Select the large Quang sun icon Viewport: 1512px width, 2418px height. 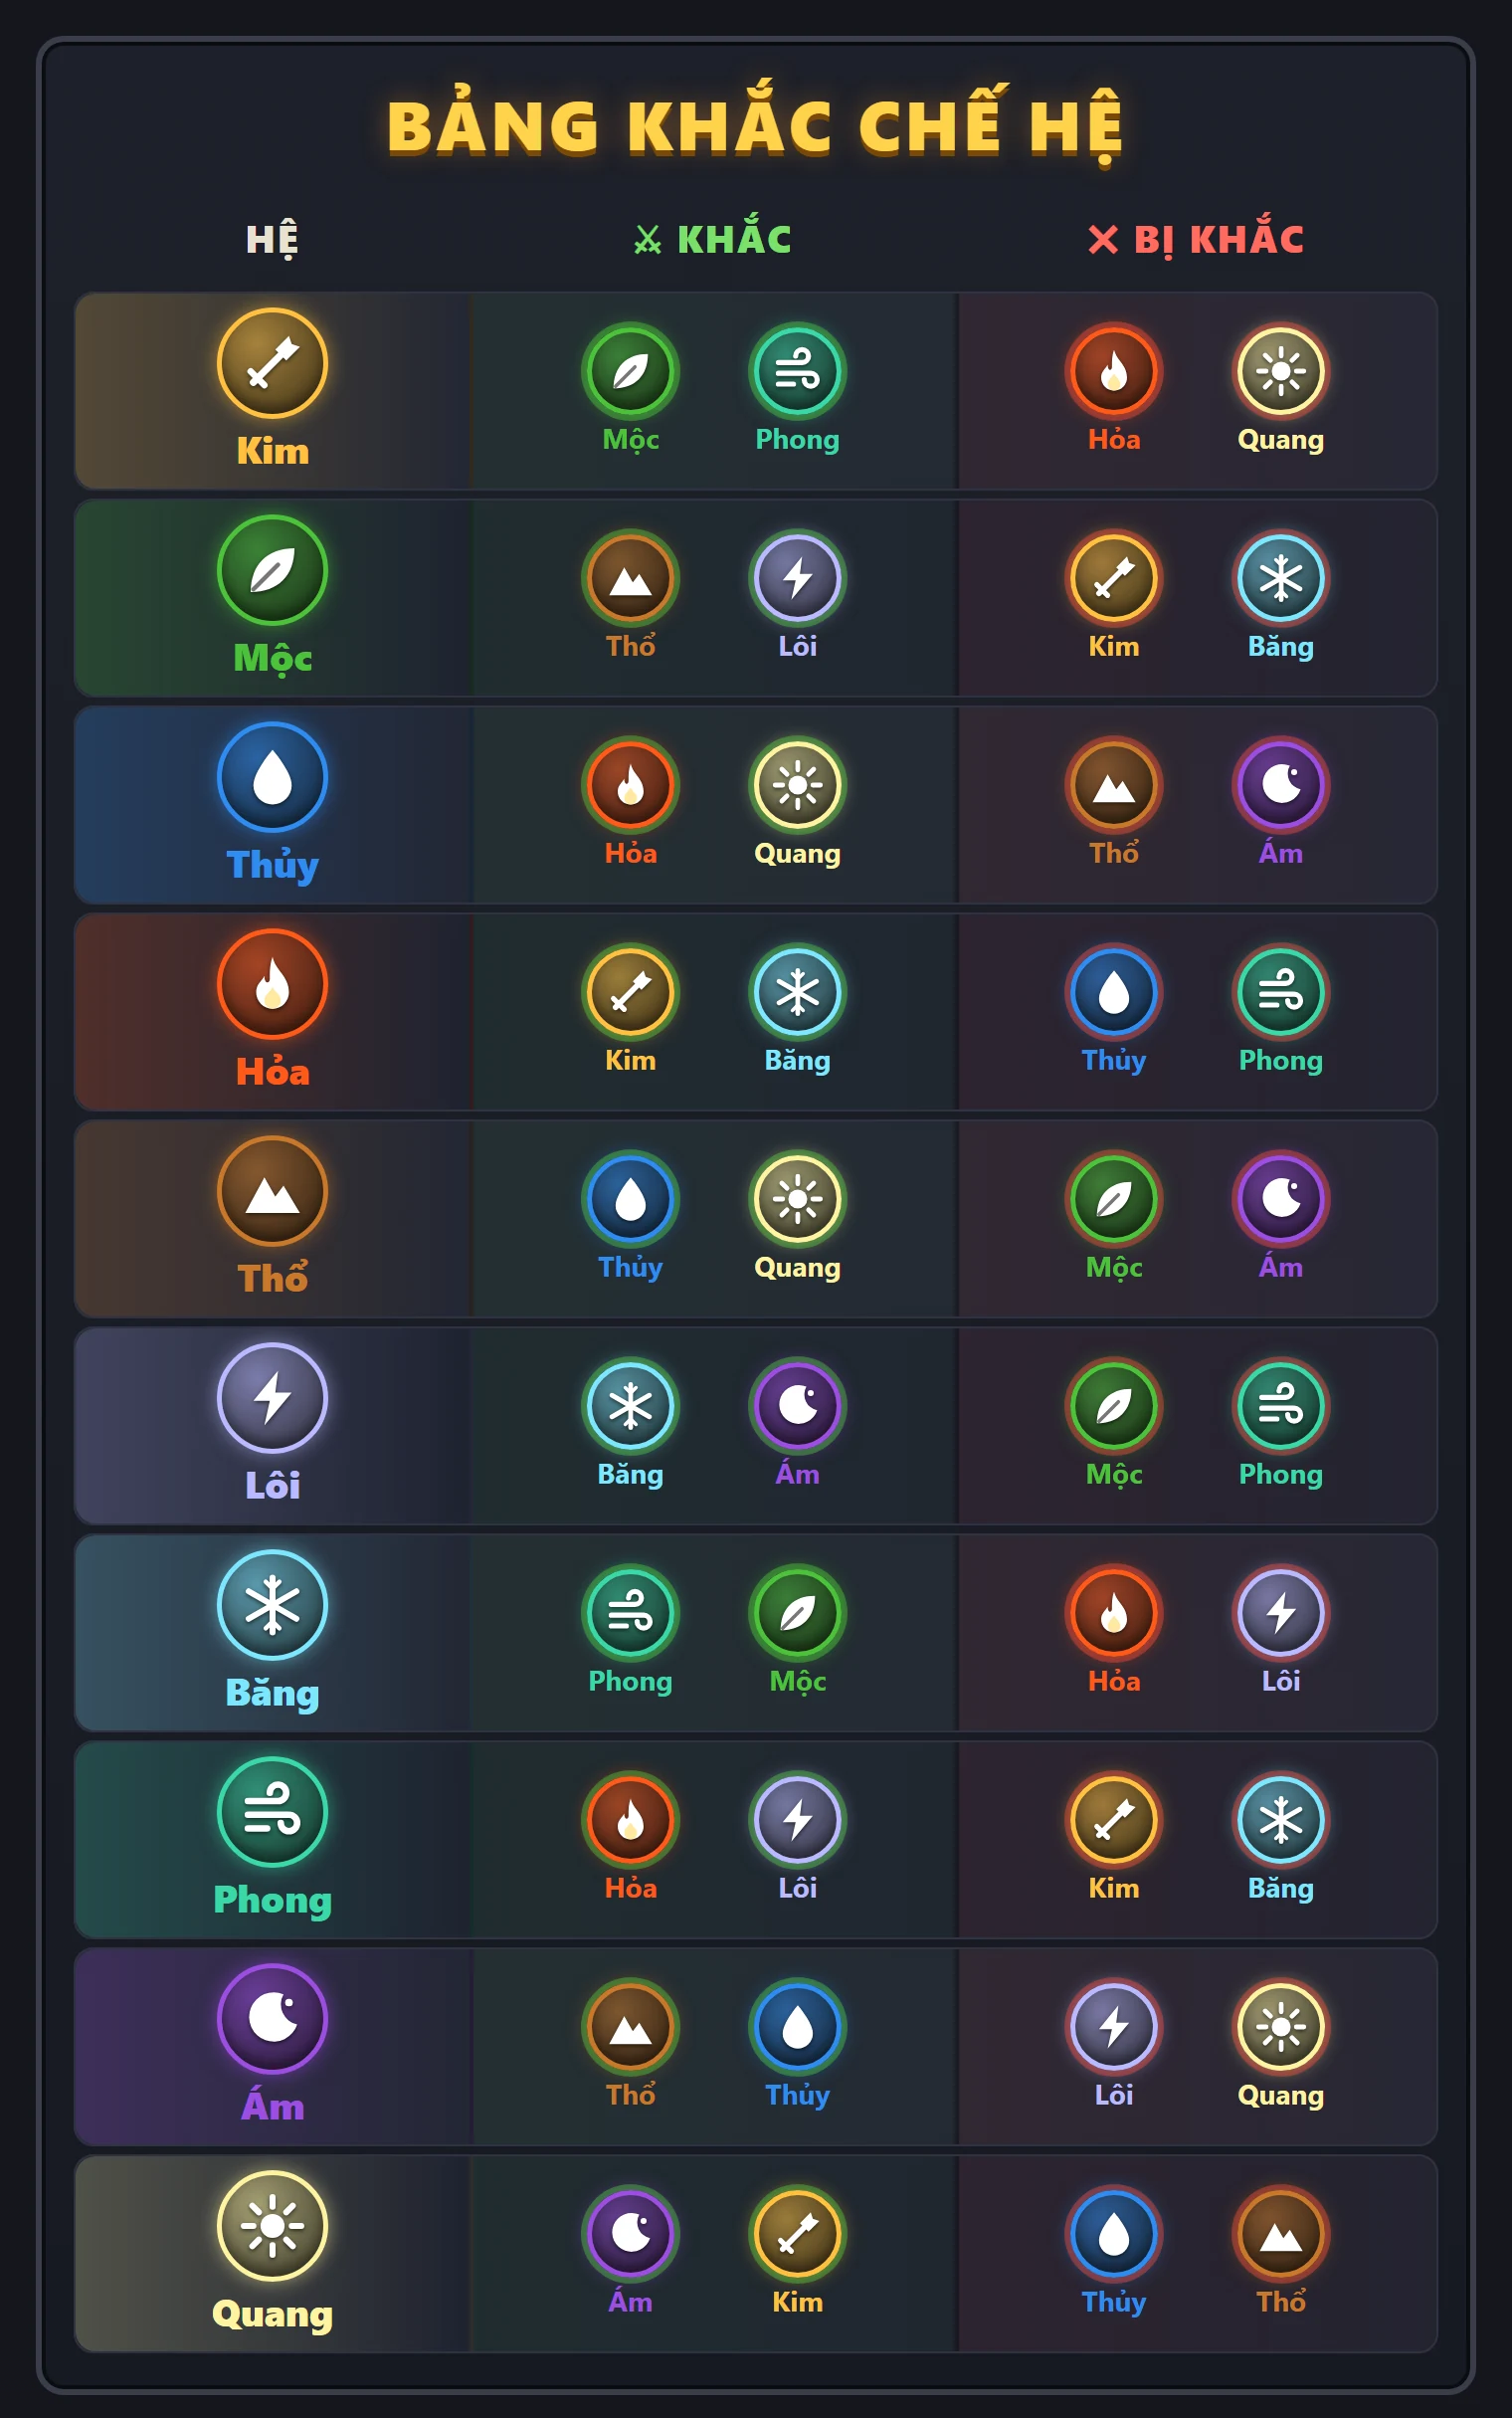272,2226
